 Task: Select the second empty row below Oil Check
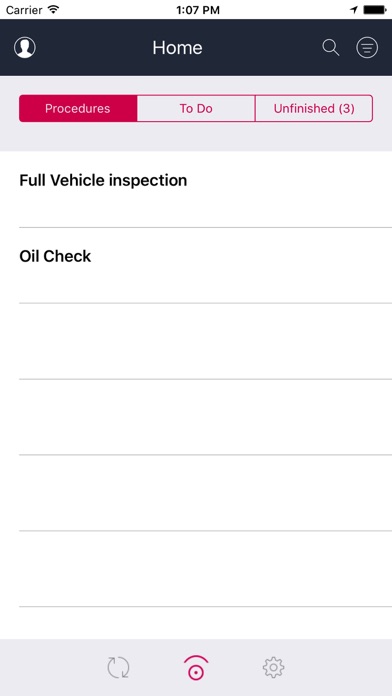[196, 417]
